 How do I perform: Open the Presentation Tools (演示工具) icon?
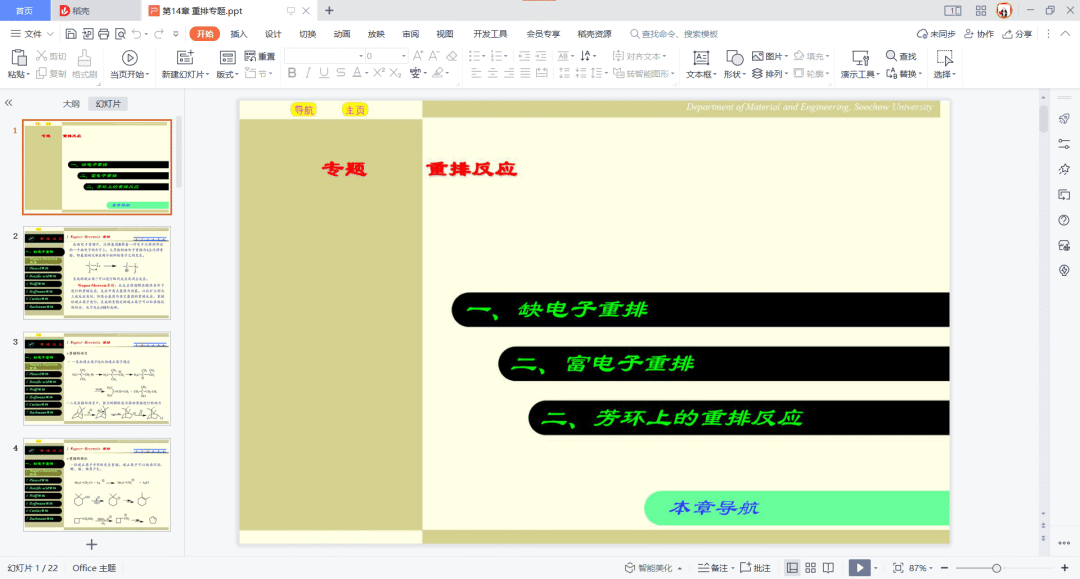[x=859, y=57]
